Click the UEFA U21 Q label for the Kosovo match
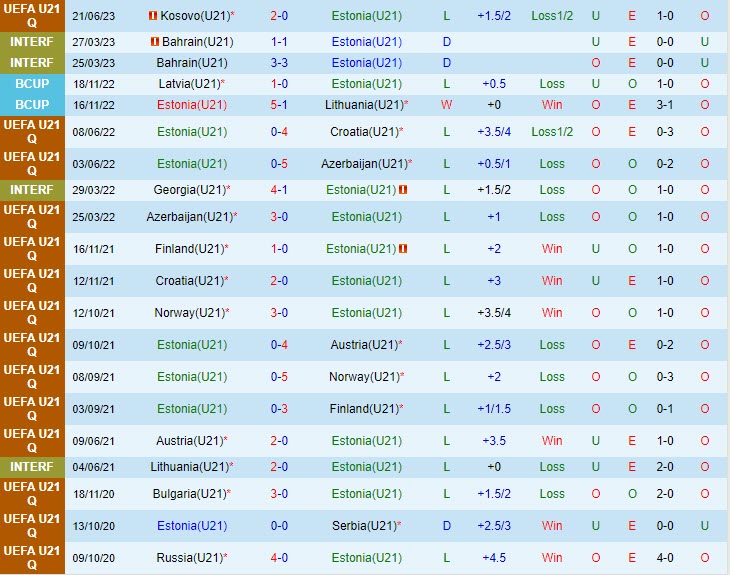This screenshot has height=575, width=730. 32,17
